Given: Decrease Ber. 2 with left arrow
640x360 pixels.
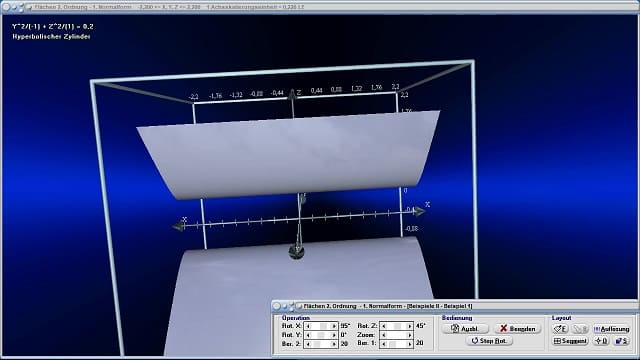Looking at the screenshot, I should 308,344.
